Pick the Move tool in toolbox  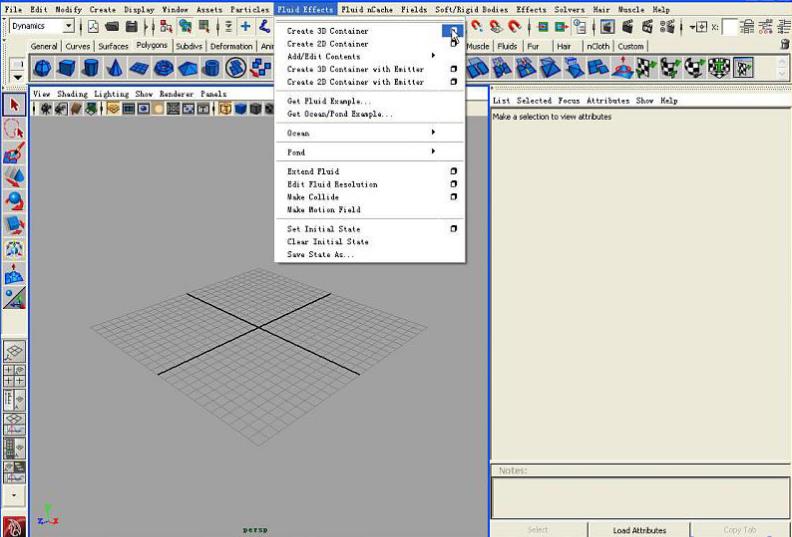(14, 177)
